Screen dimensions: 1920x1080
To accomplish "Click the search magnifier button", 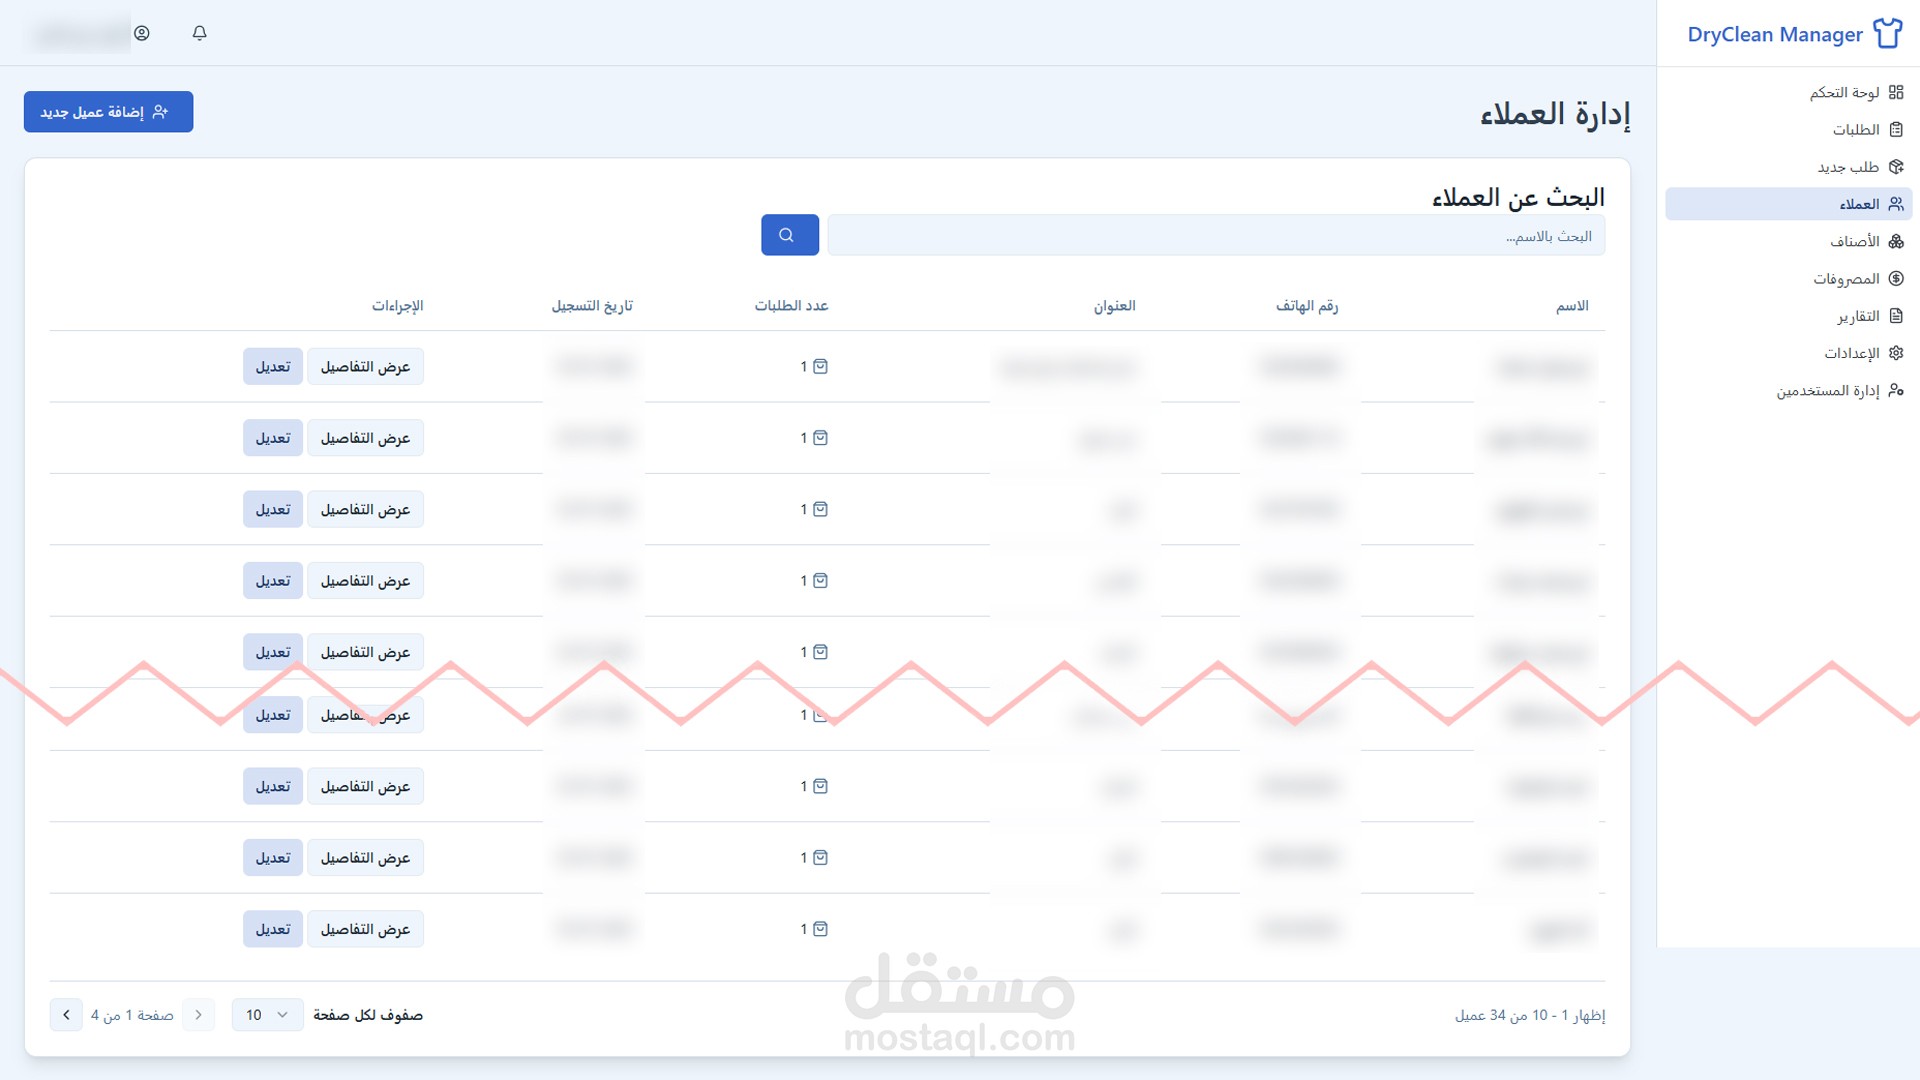I will tap(789, 235).
